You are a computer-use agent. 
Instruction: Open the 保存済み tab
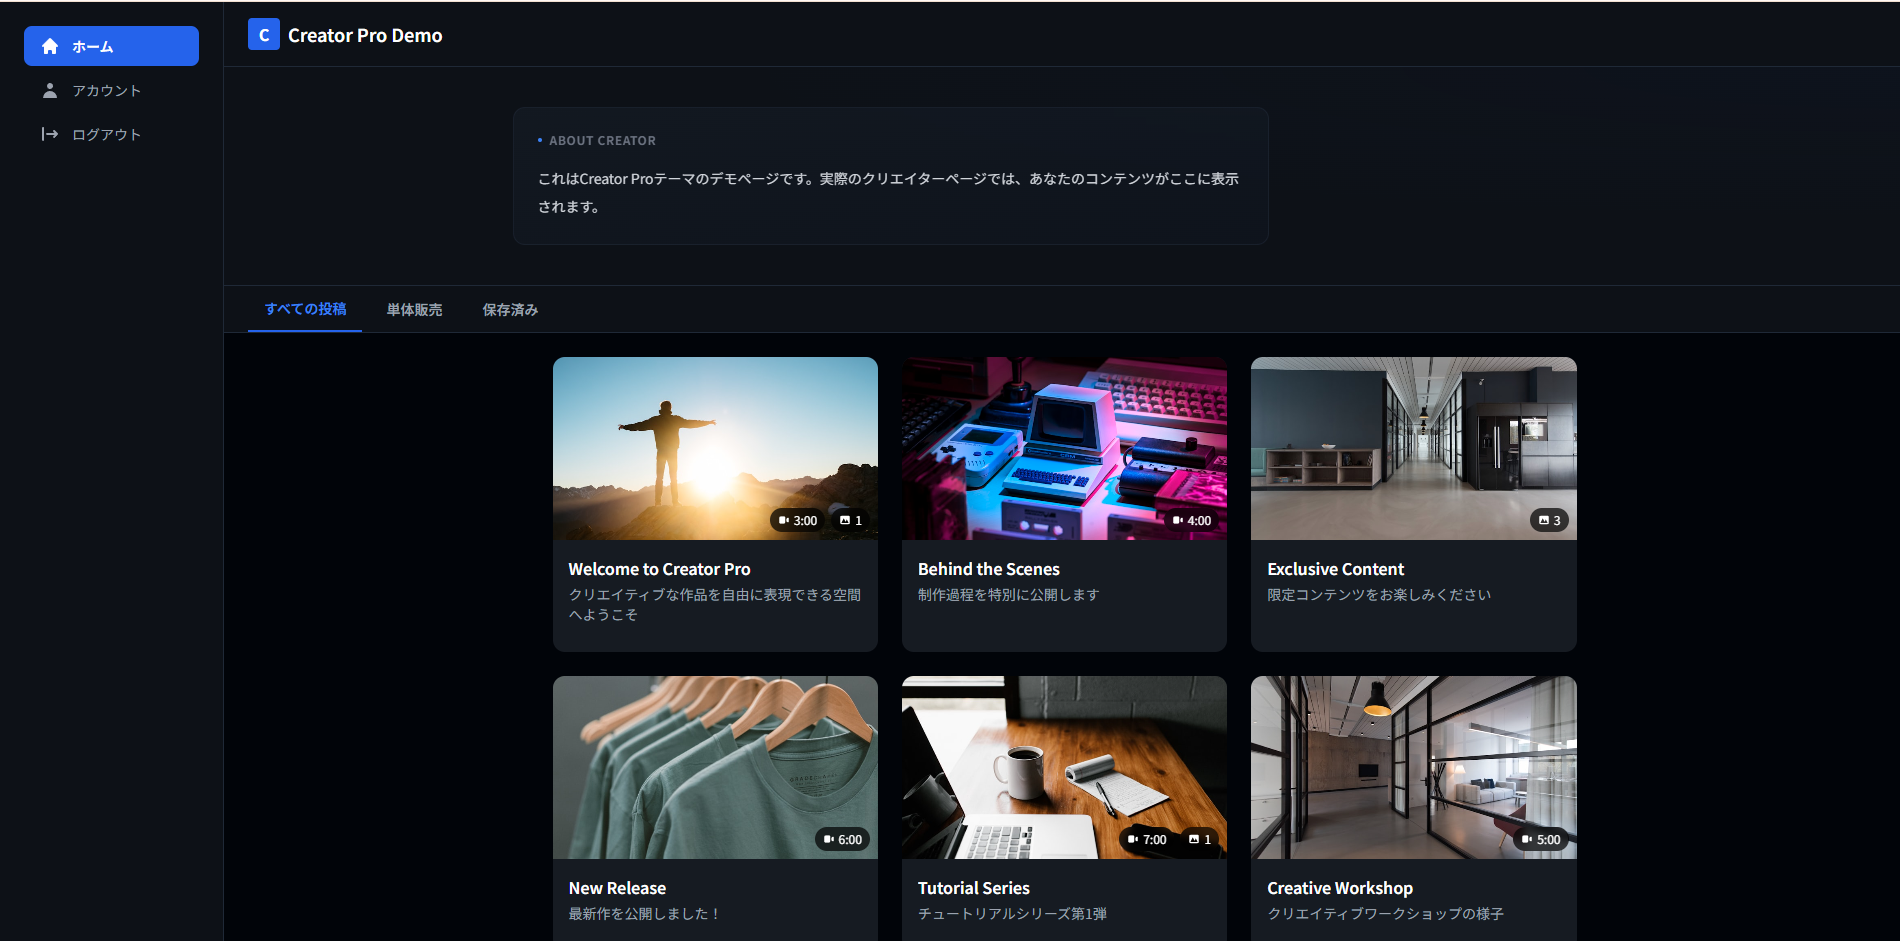509,310
